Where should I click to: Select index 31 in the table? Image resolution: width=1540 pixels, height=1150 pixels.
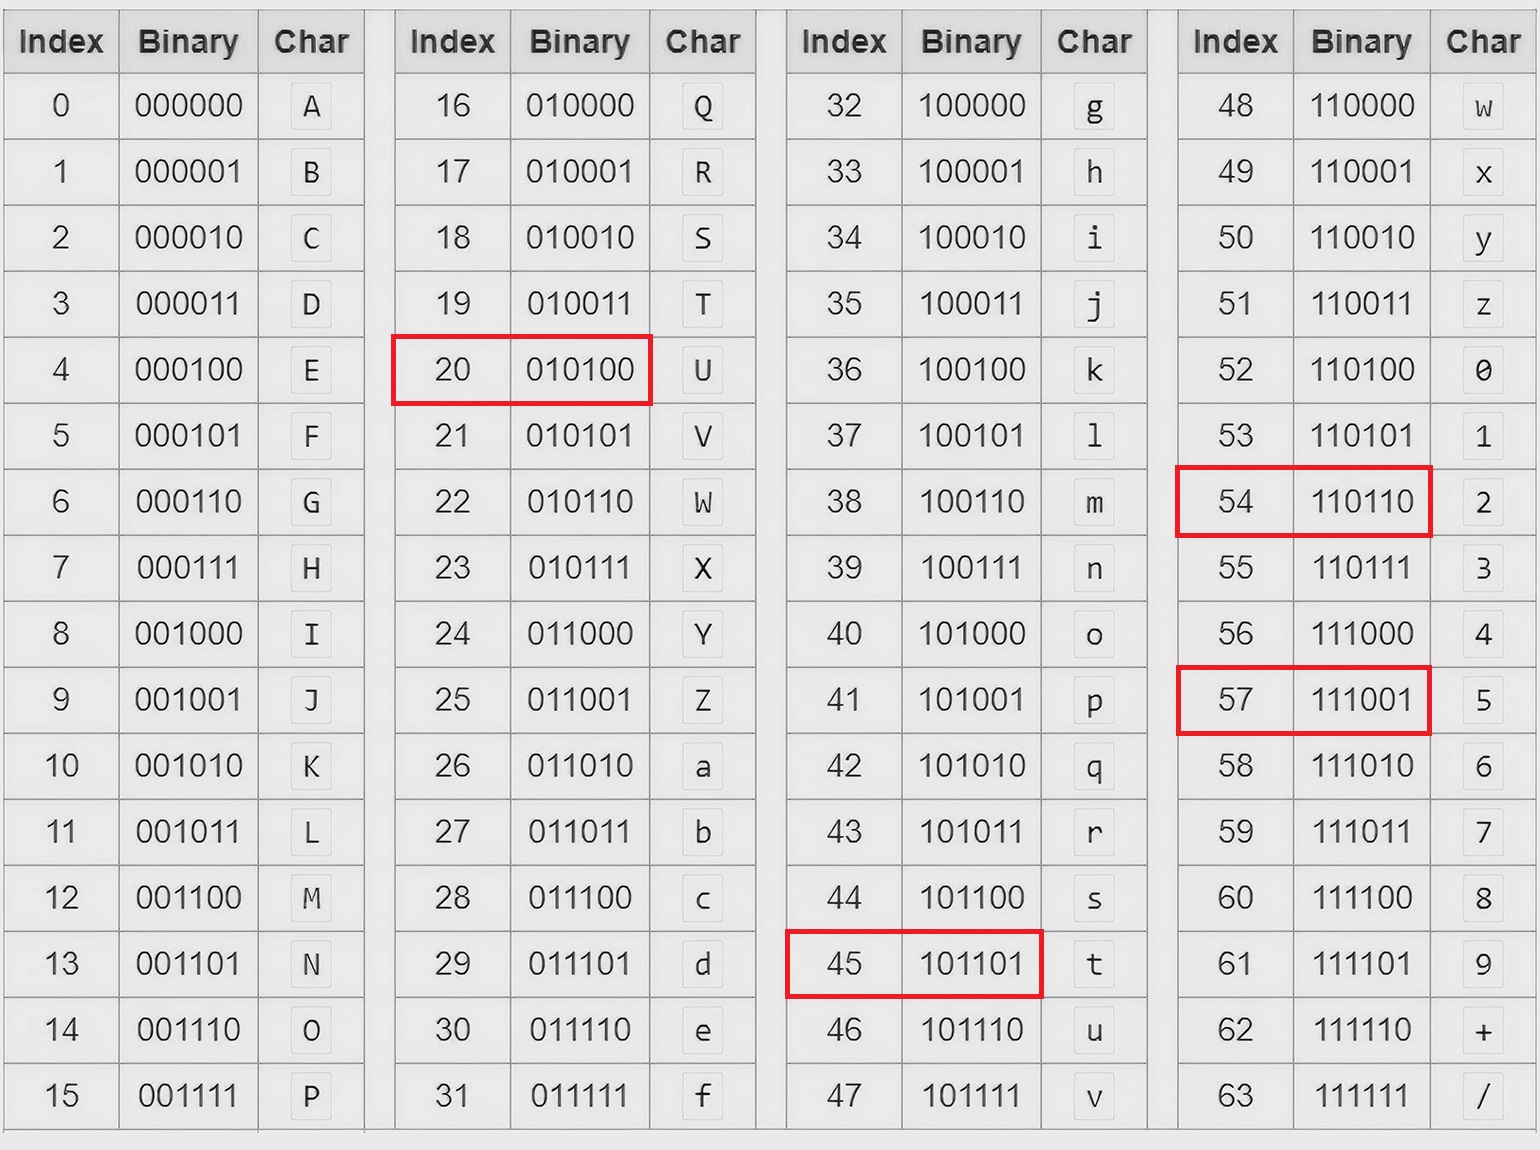452,1096
